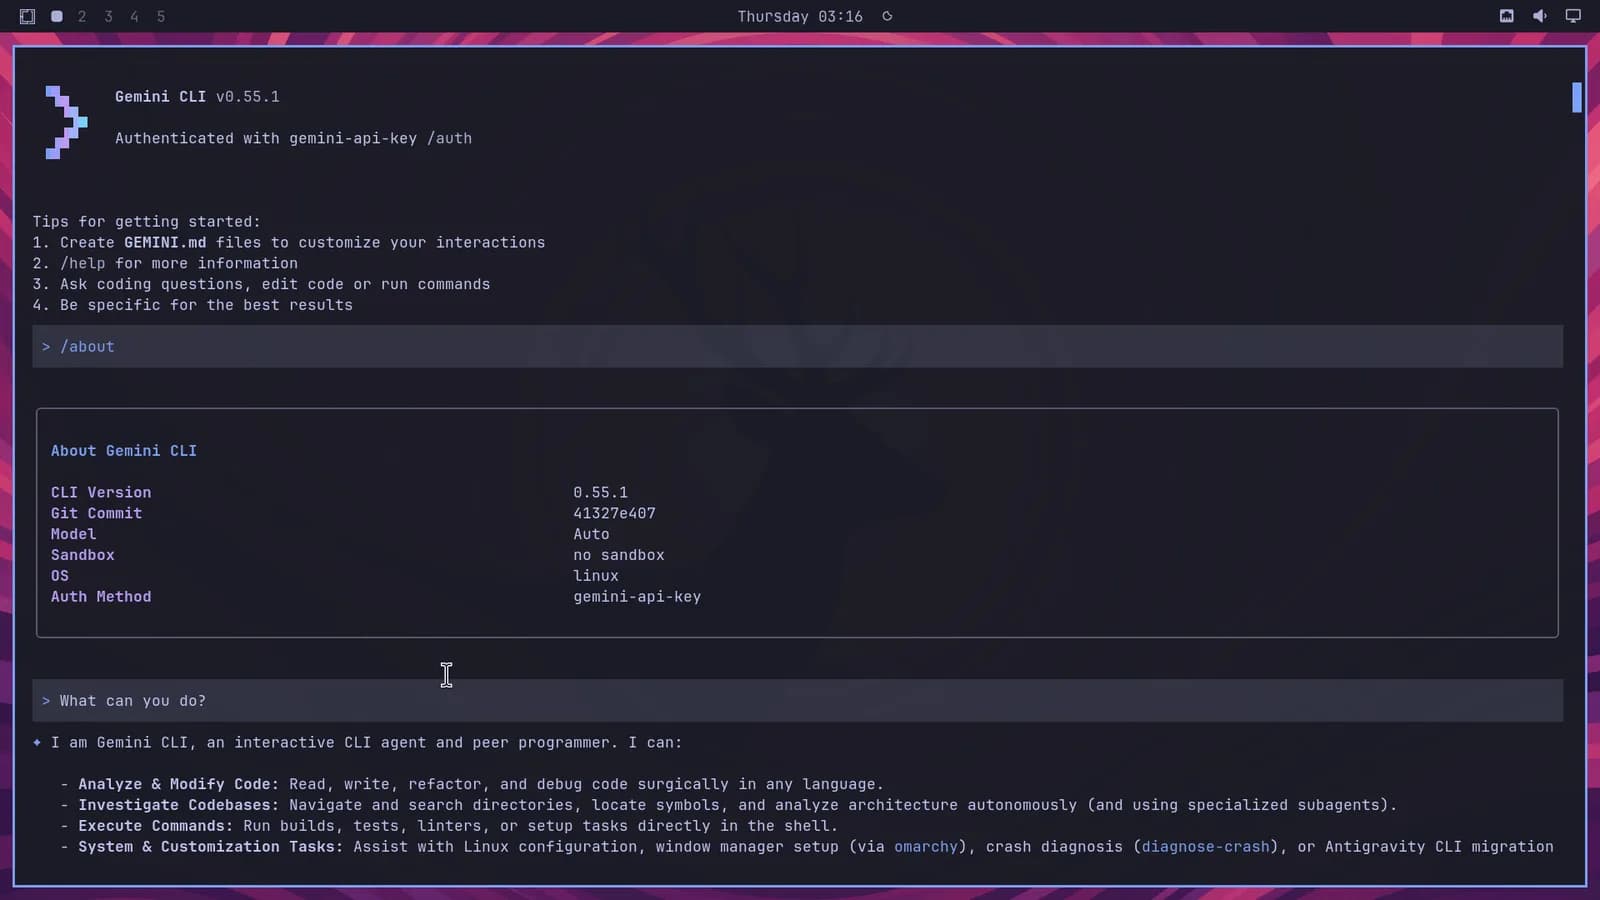Screen dimensions: 1600x900
Task: Switch to workspace 2
Action: coord(82,16)
